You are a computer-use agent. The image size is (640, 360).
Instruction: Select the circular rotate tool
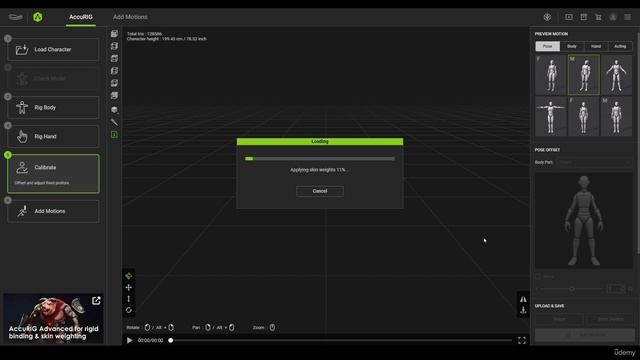[x=129, y=310]
